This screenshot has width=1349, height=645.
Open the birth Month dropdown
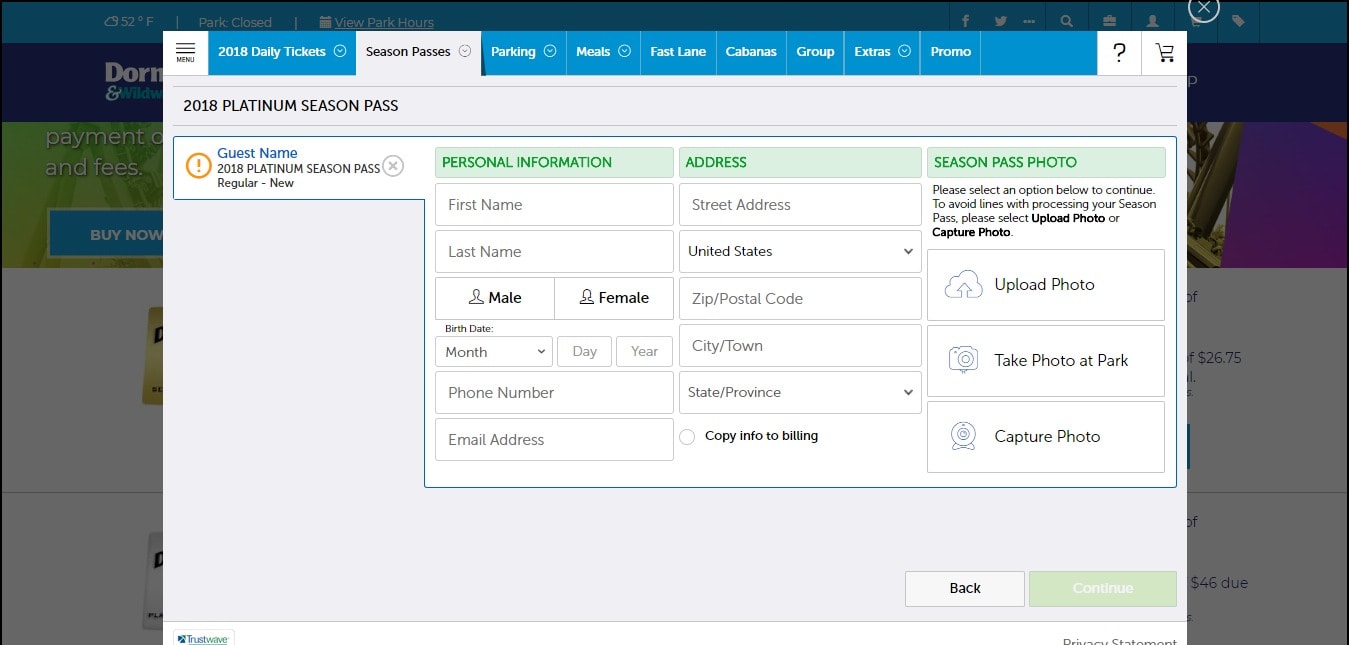pos(494,351)
